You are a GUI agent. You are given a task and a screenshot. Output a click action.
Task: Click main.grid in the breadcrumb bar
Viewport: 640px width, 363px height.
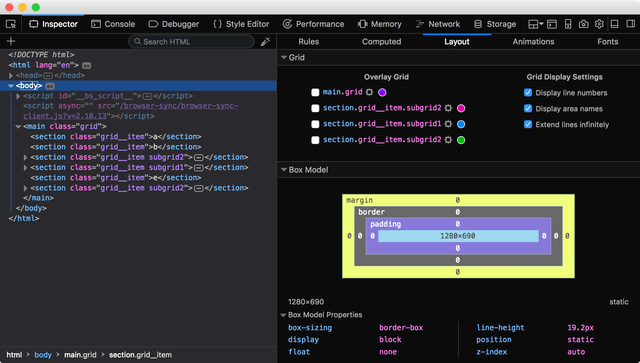80,355
